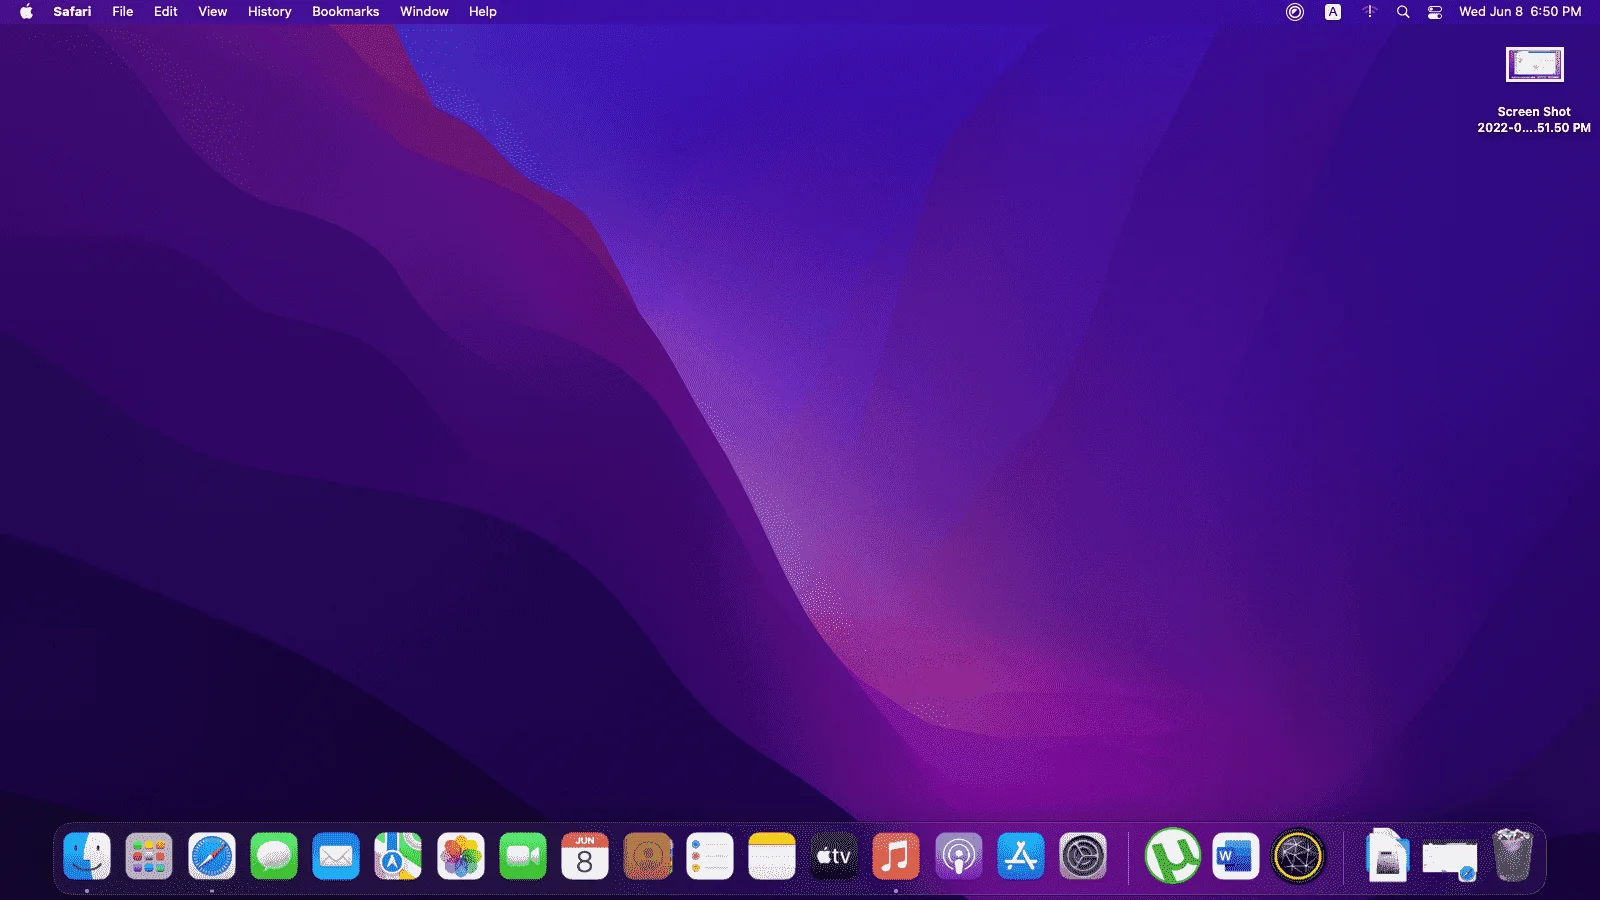
Task: Click the date and time Wed Jun 8 6:50 PM
Action: 1520,12
